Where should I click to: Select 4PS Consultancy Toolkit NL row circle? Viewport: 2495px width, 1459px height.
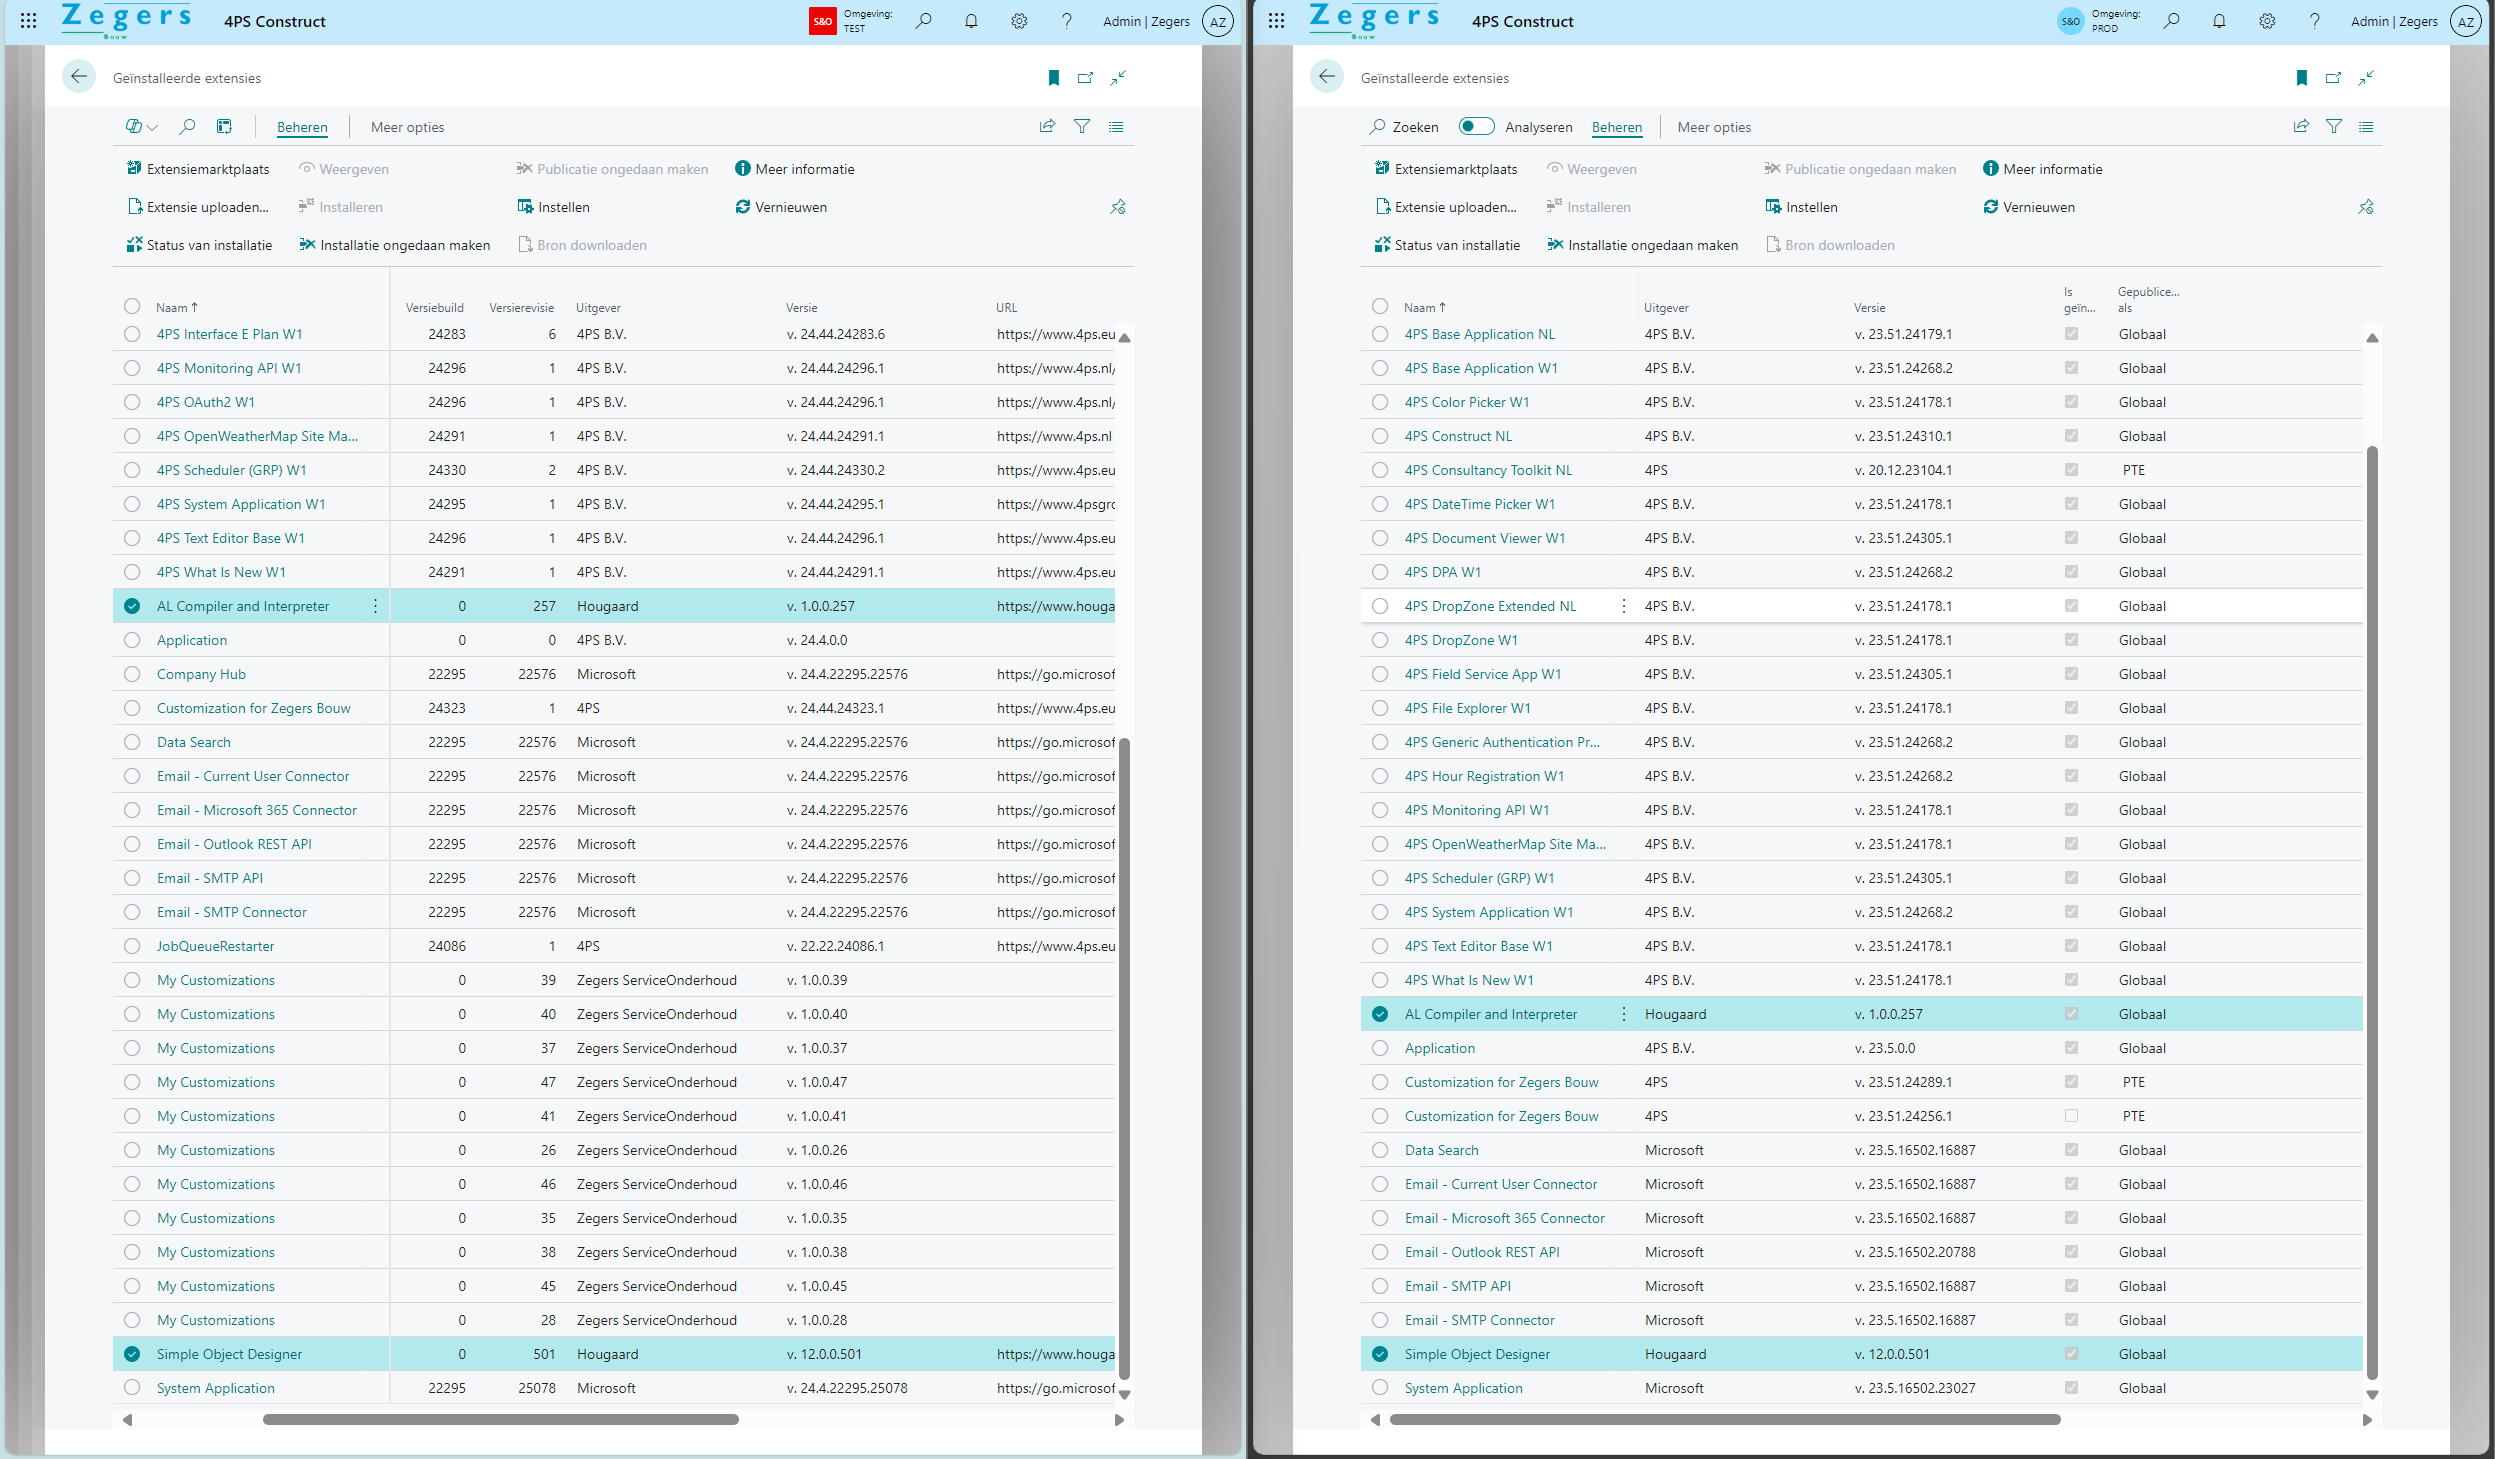tap(1380, 470)
